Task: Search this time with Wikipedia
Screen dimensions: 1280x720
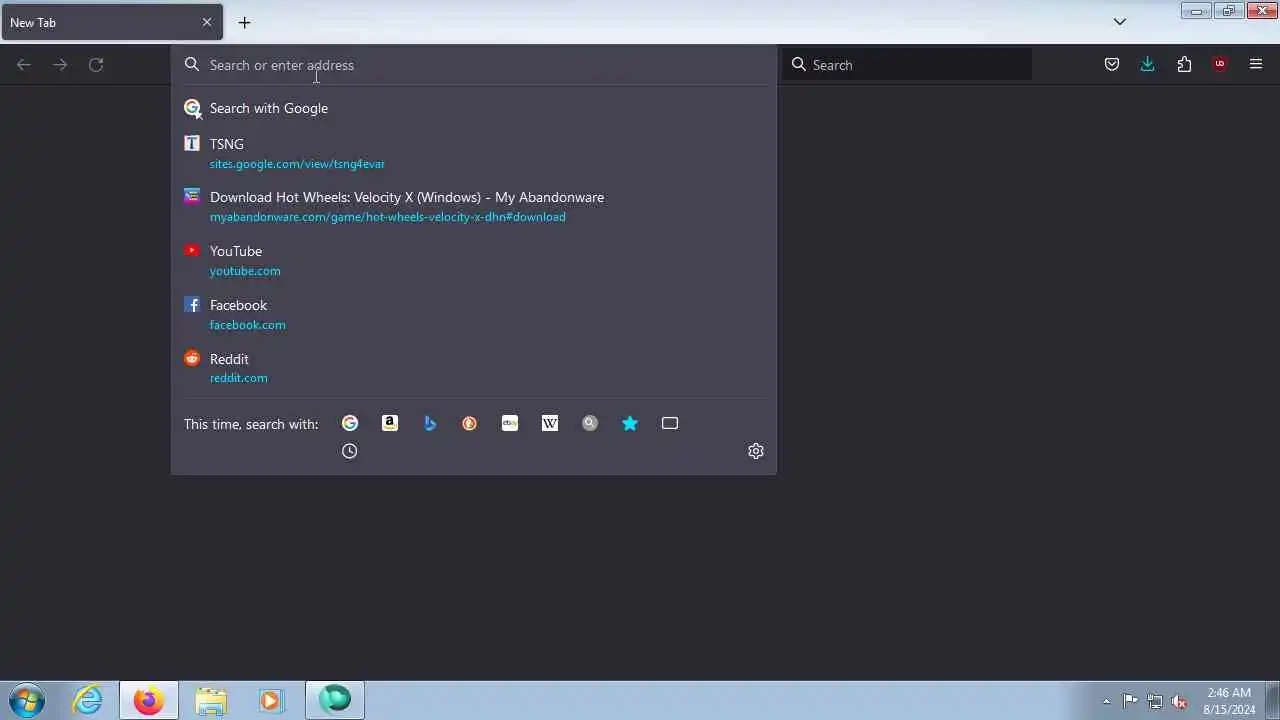Action: pyautogui.click(x=550, y=423)
